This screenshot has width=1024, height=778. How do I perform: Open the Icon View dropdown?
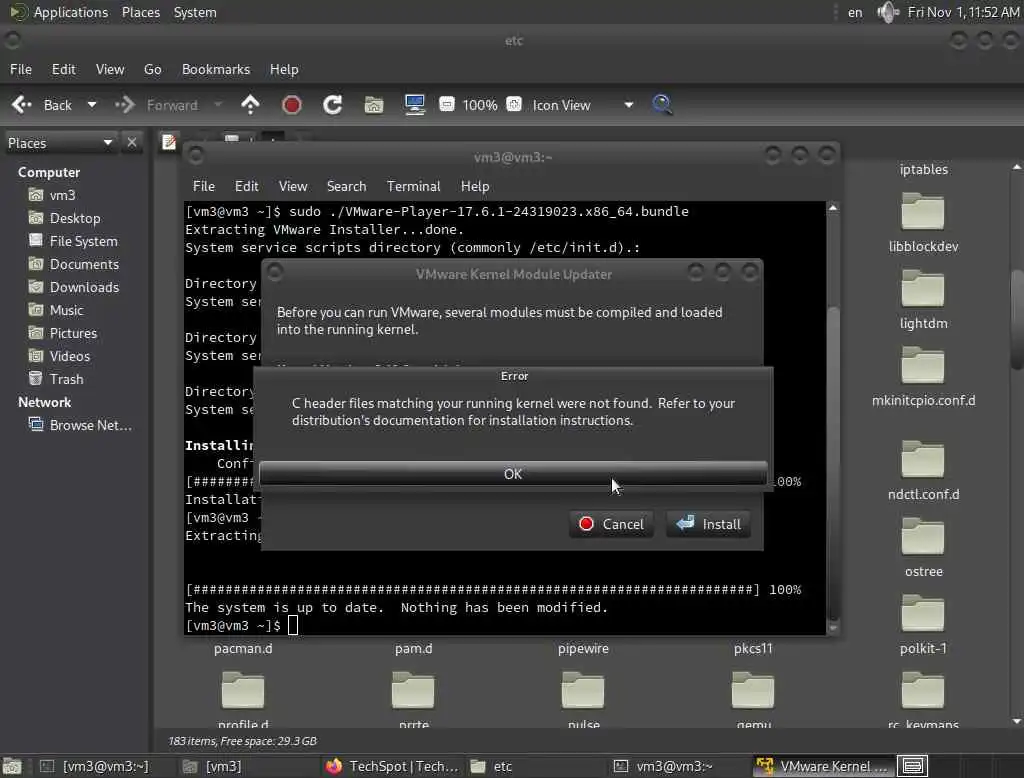(583, 105)
